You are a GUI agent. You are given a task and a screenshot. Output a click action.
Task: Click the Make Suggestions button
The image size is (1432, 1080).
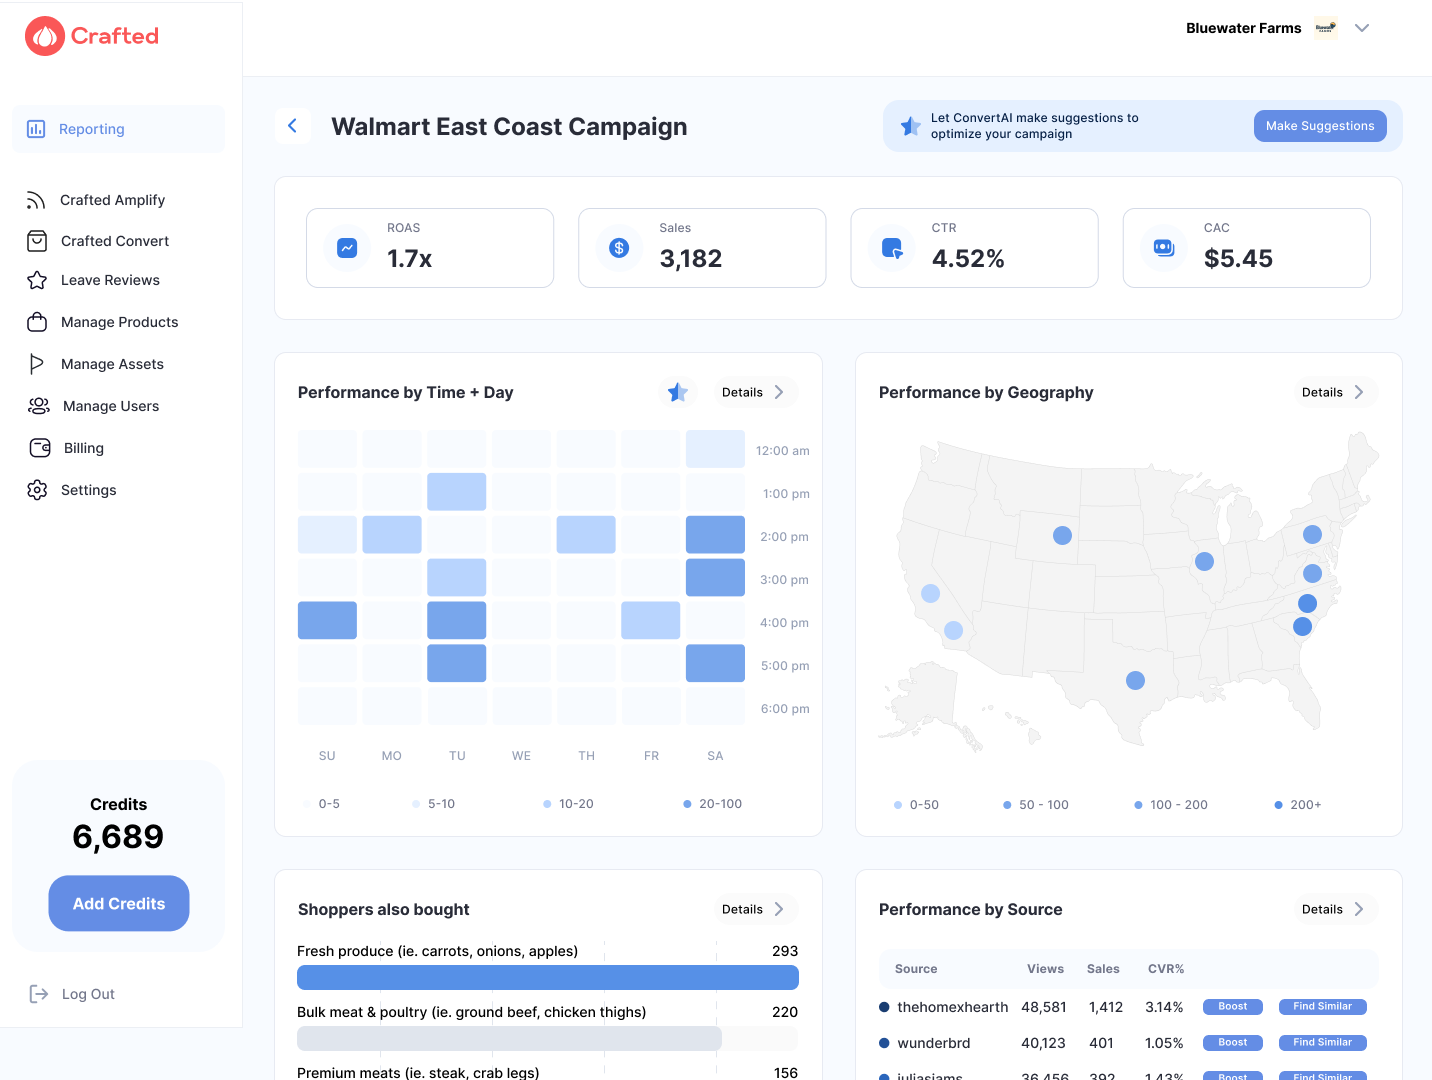pyautogui.click(x=1320, y=126)
